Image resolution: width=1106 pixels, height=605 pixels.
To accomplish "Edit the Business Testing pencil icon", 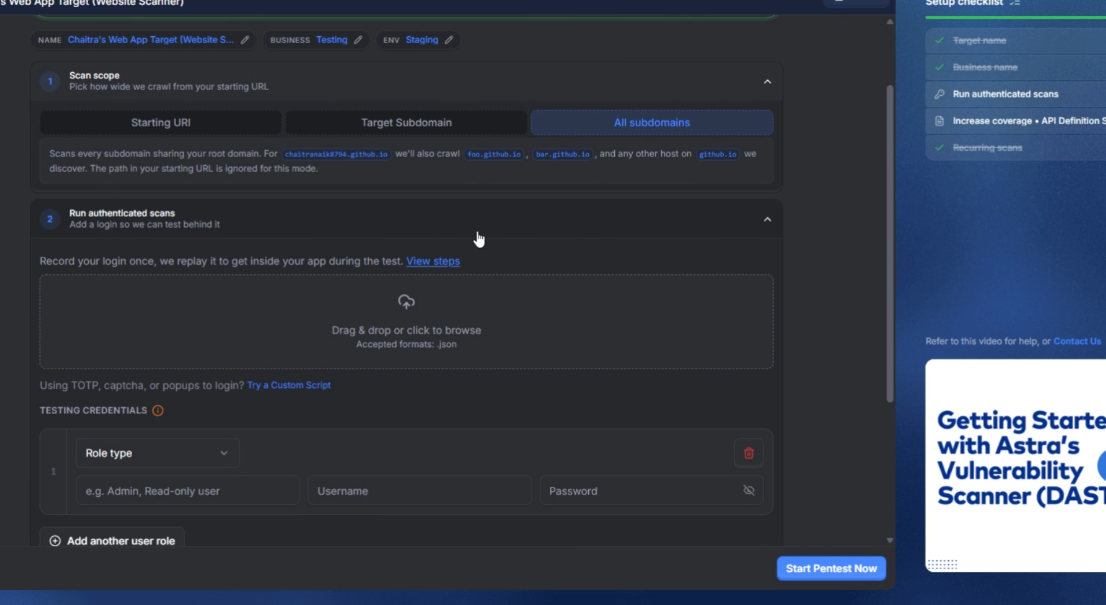I will (x=358, y=40).
